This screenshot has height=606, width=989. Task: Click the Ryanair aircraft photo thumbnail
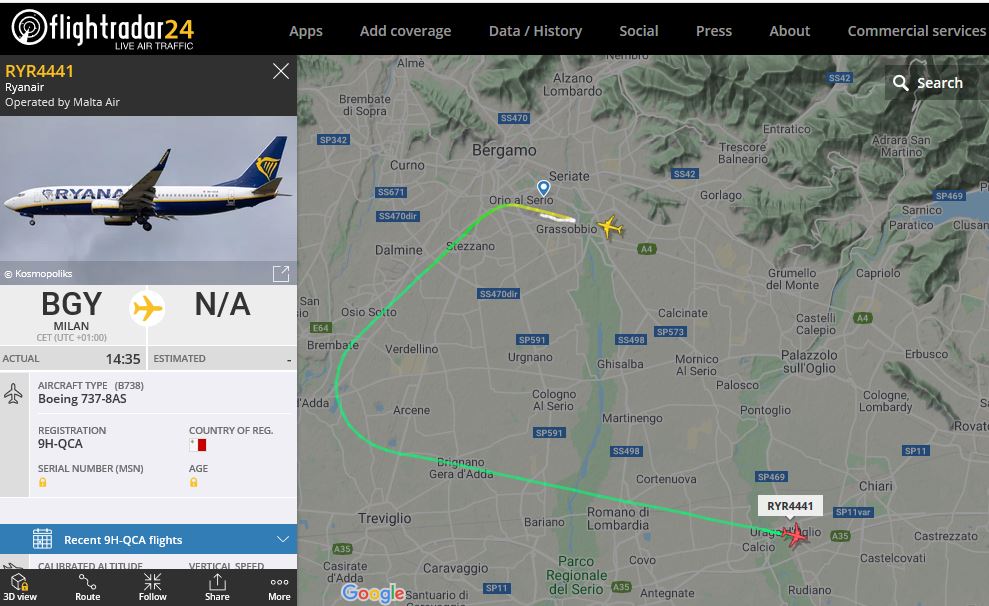[x=148, y=189]
